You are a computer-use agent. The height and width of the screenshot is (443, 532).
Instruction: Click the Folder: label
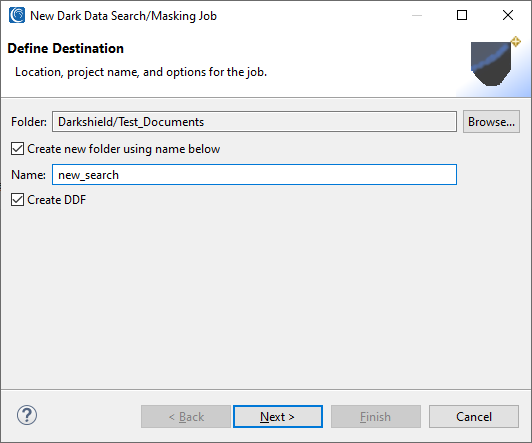[x=29, y=122]
